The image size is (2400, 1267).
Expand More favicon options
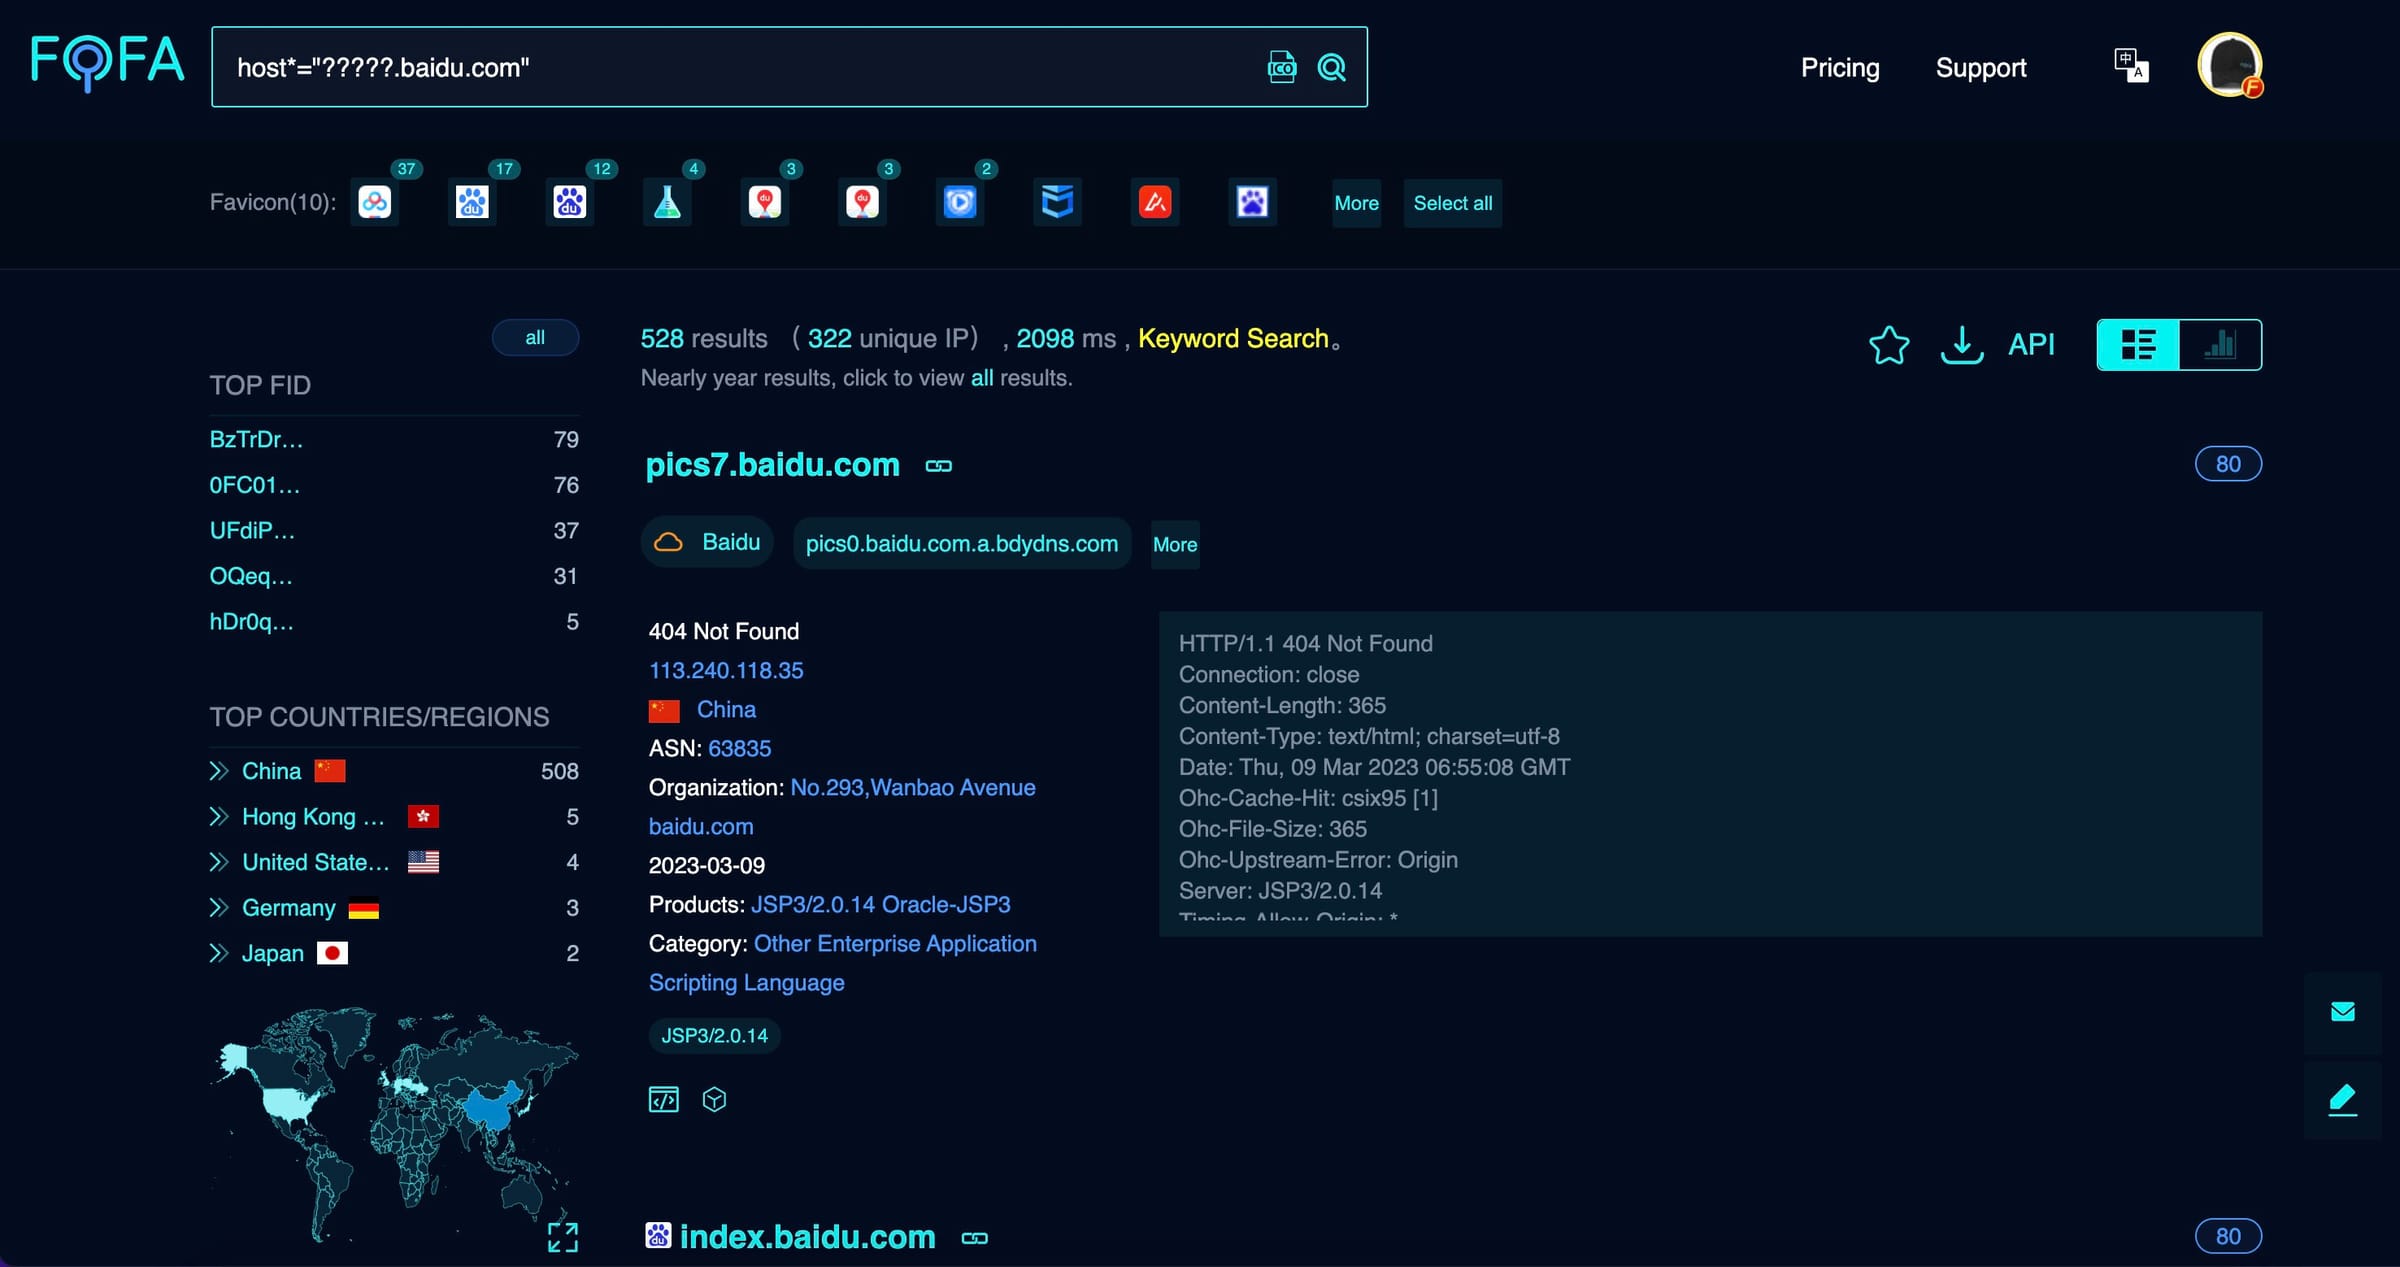pyautogui.click(x=1356, y=203)
